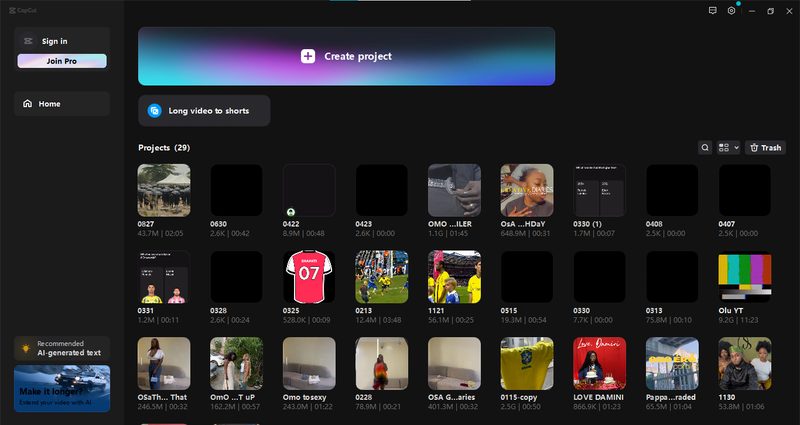Screen dimensions: 800x425
Task: Click the Create project plus icon
Action: (x=308, y=56)
